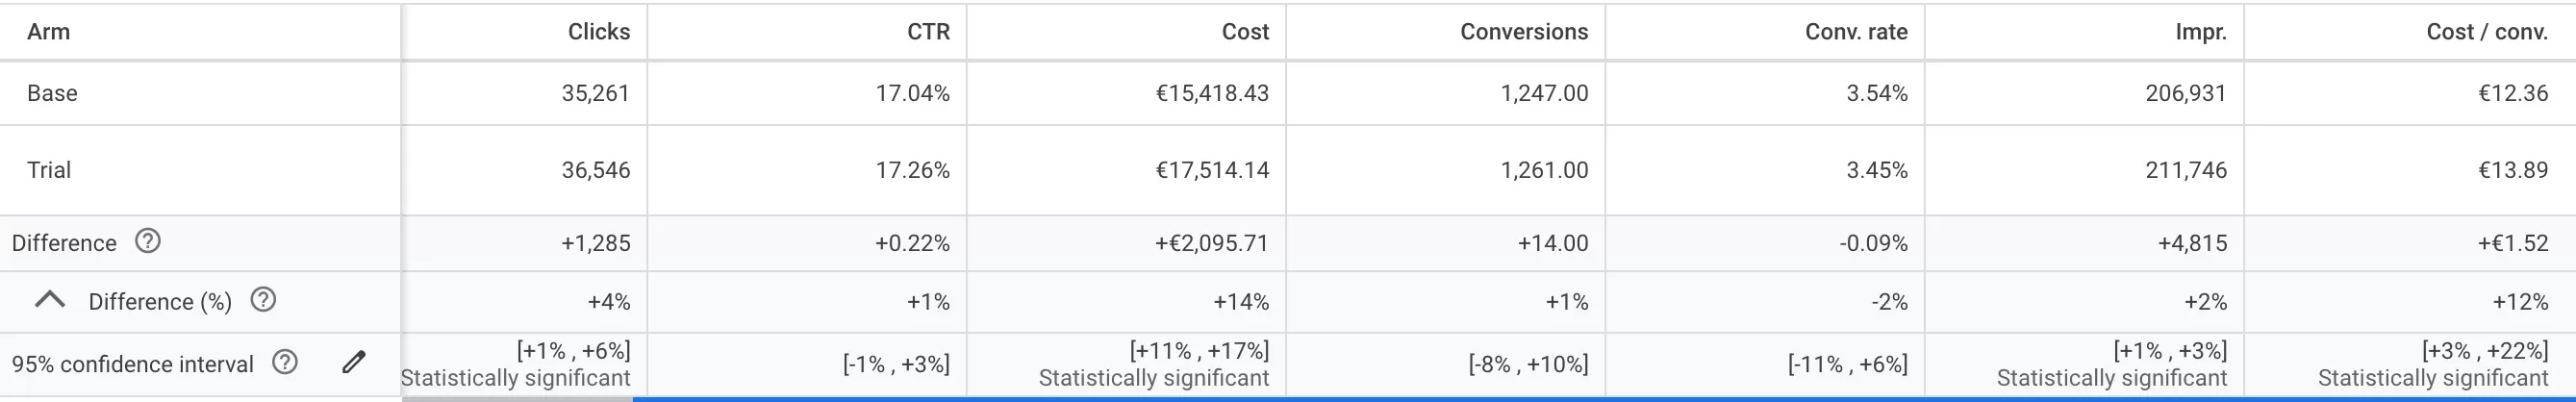
Task: Sort by Impr. column header
Action: (2201, 32)
